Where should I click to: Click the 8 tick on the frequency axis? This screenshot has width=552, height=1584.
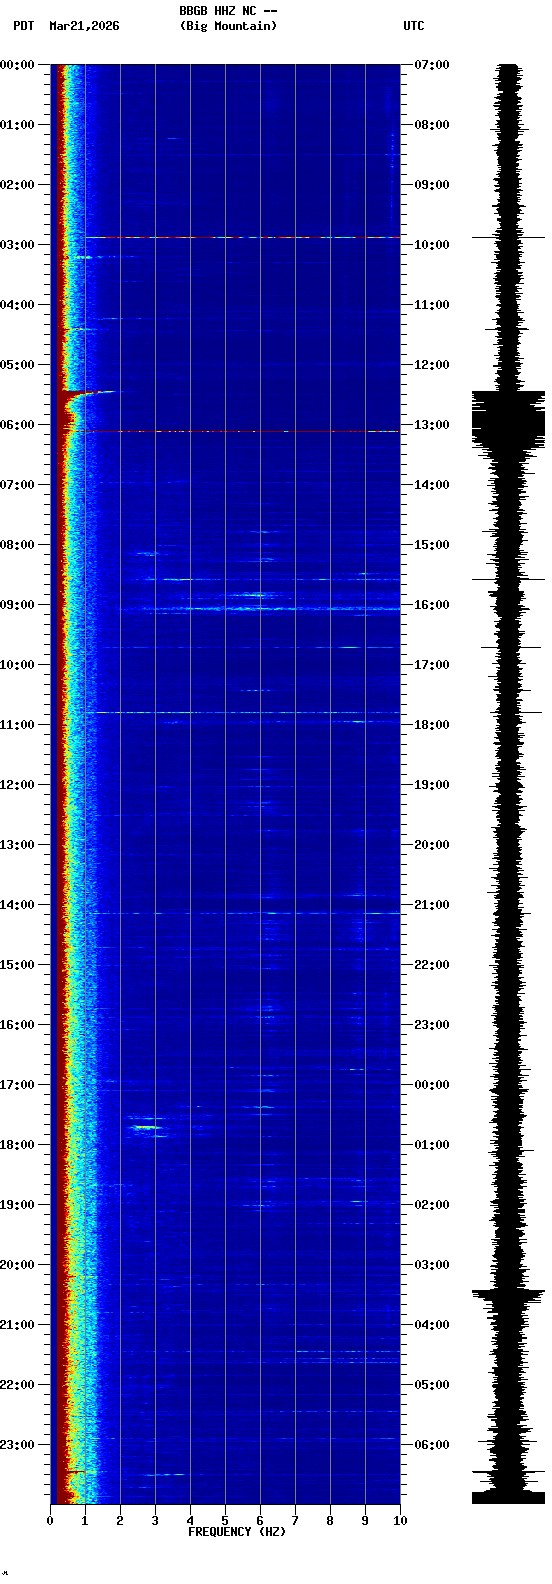click(x=330, y=1521)
